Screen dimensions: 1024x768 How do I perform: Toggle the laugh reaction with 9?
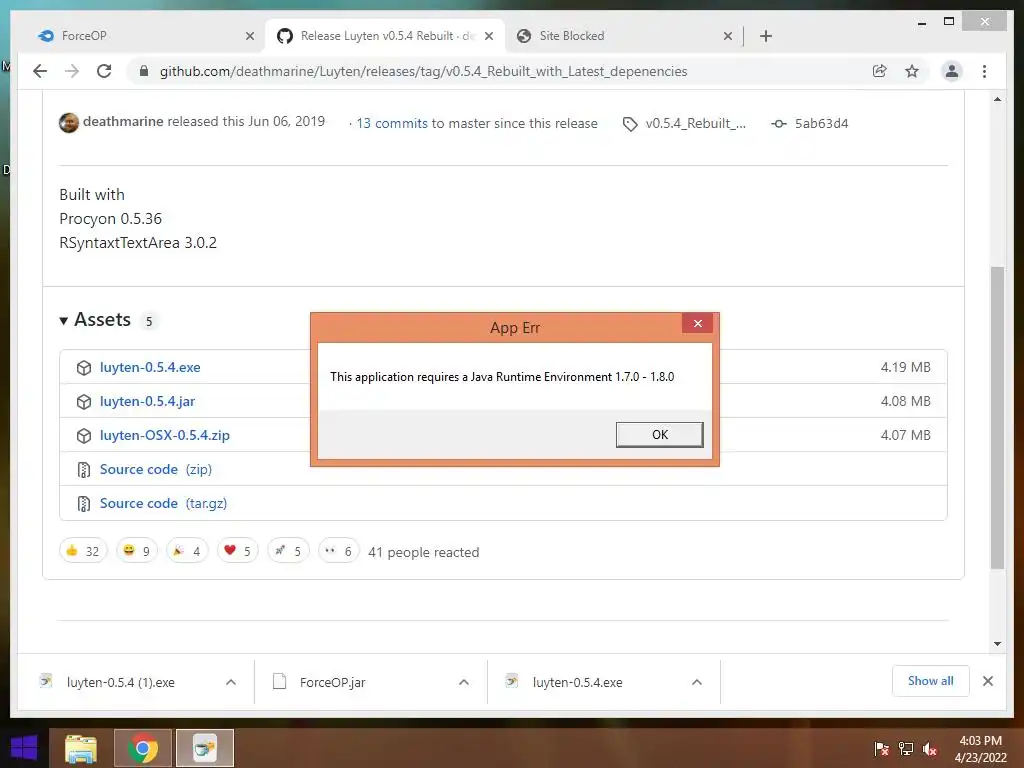click(136, 551)
